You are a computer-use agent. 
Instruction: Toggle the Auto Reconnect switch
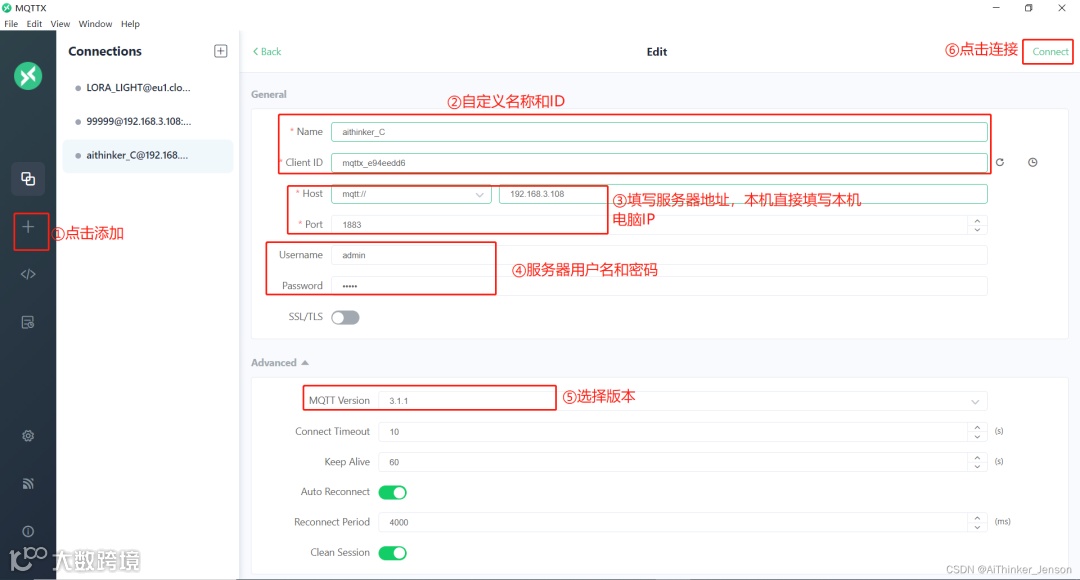(393, 493)
